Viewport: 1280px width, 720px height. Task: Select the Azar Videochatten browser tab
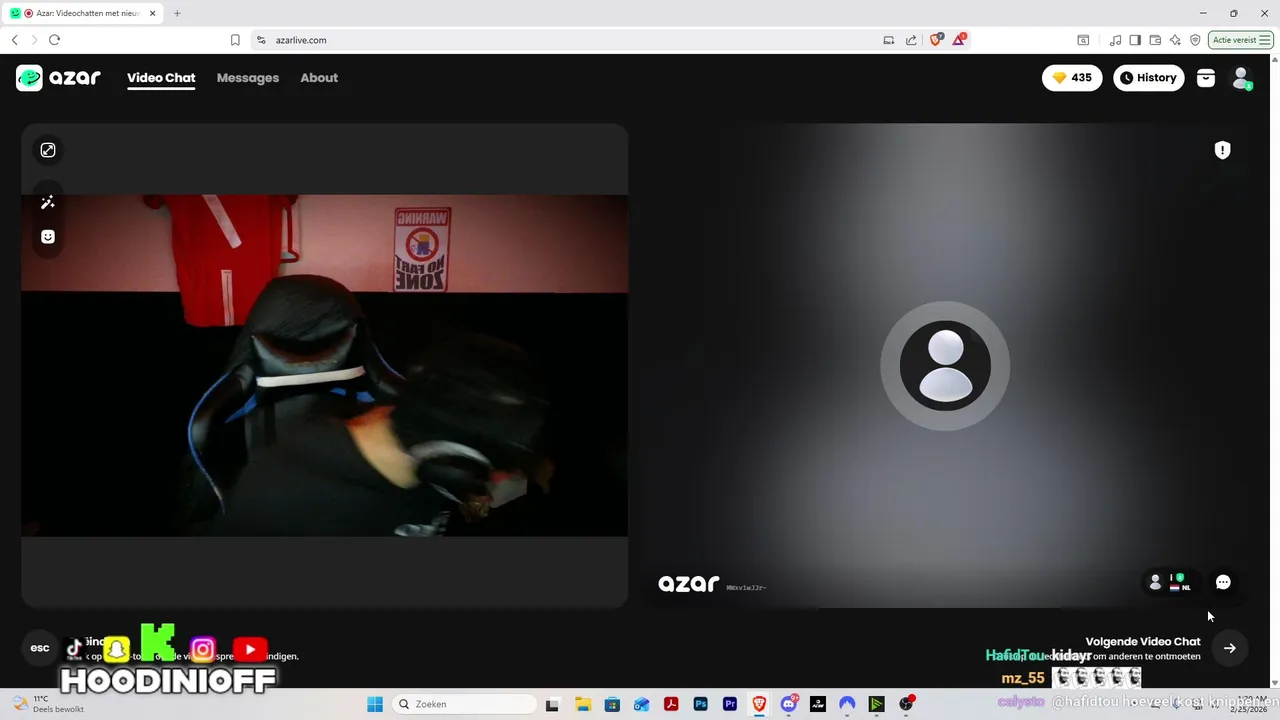(x=83, y=13)
